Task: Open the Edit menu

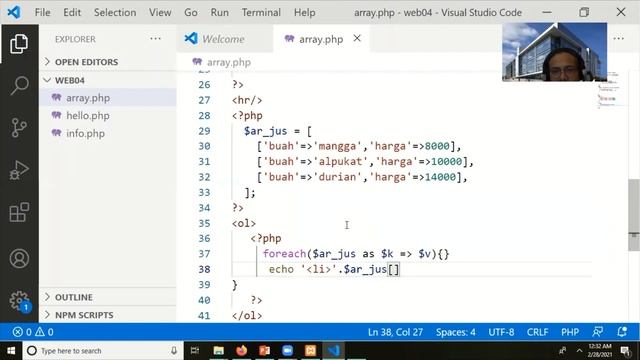Action: tap(72, 13)
